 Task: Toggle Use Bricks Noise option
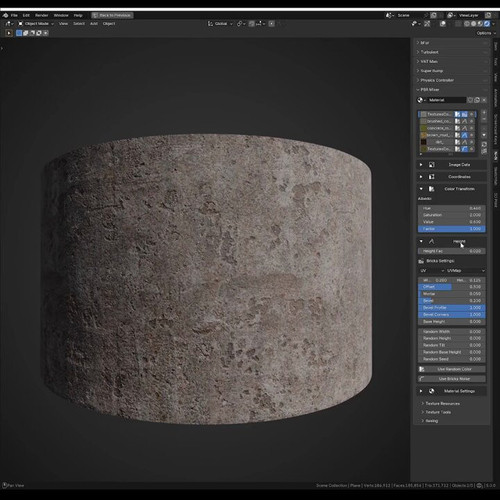(x=452, y=379)
